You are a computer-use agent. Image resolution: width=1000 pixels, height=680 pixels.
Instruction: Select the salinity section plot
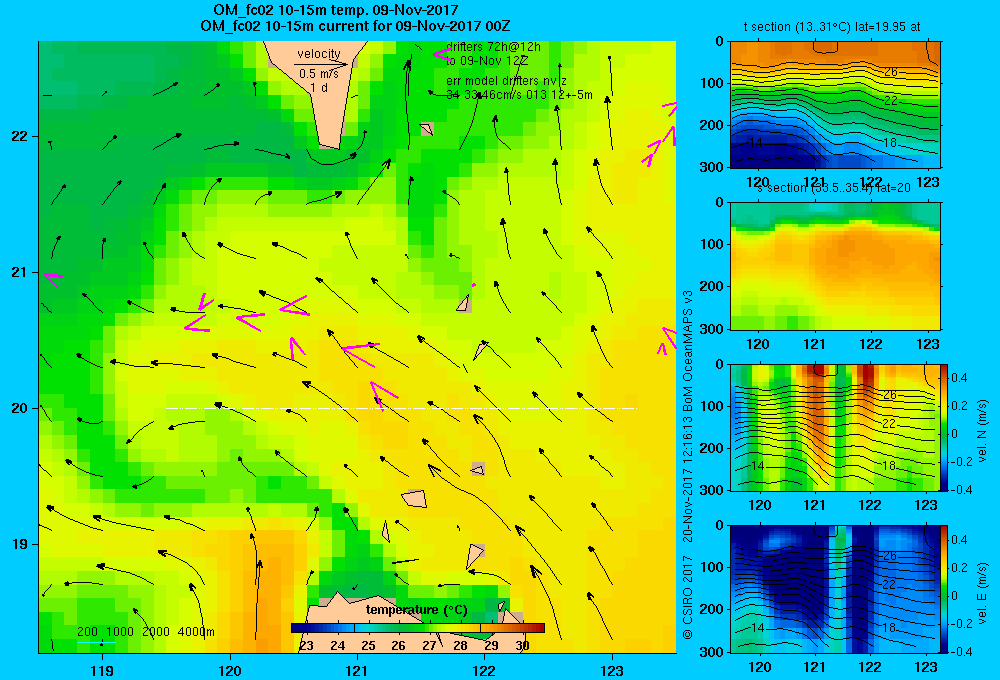pos(835,266)
